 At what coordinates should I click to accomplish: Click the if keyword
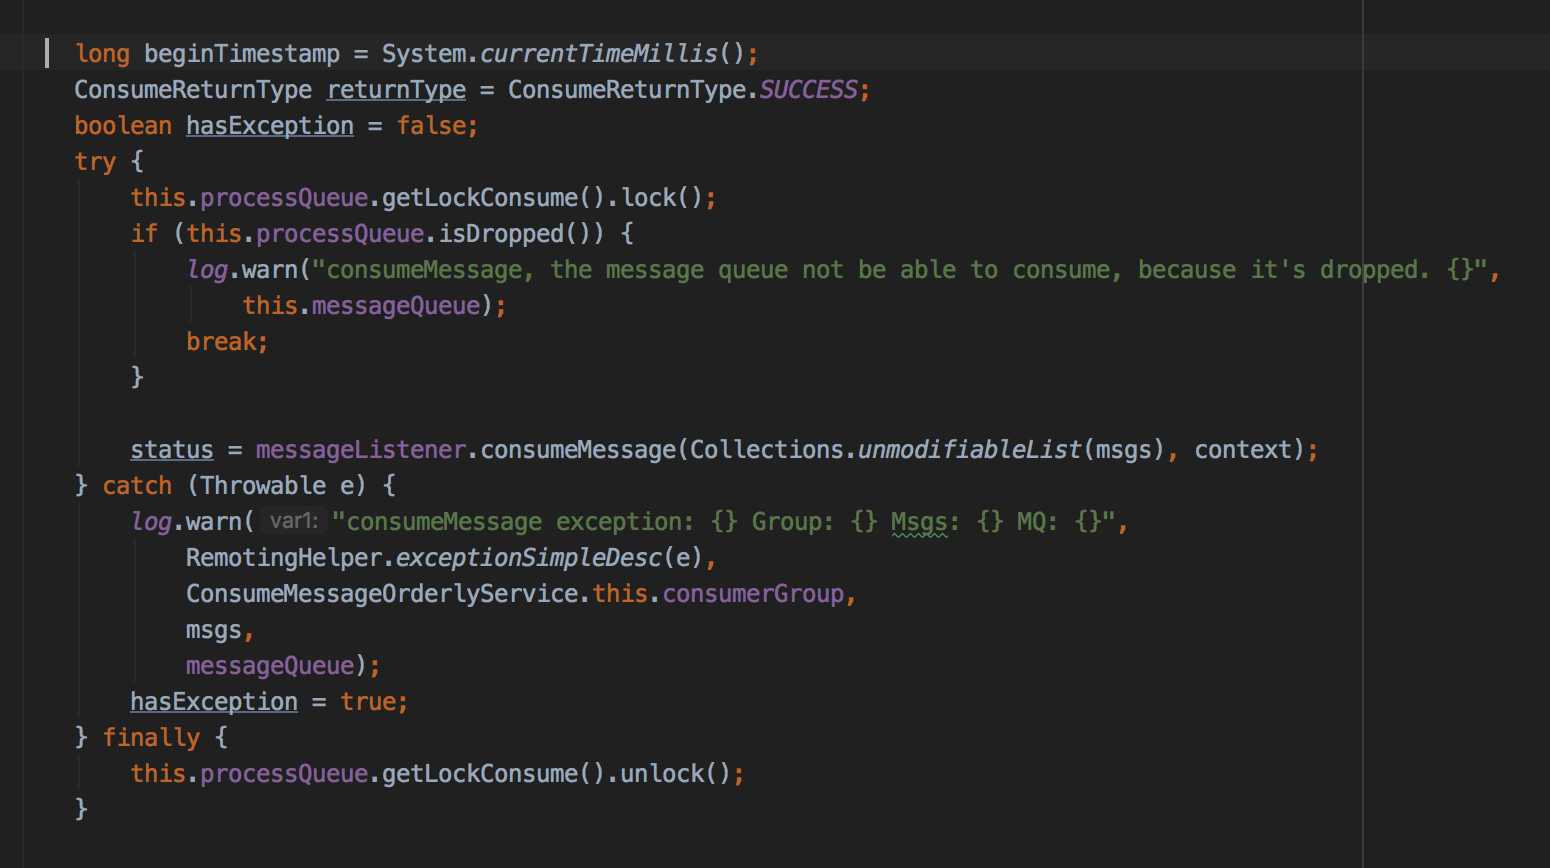click(x=144, y=234)
